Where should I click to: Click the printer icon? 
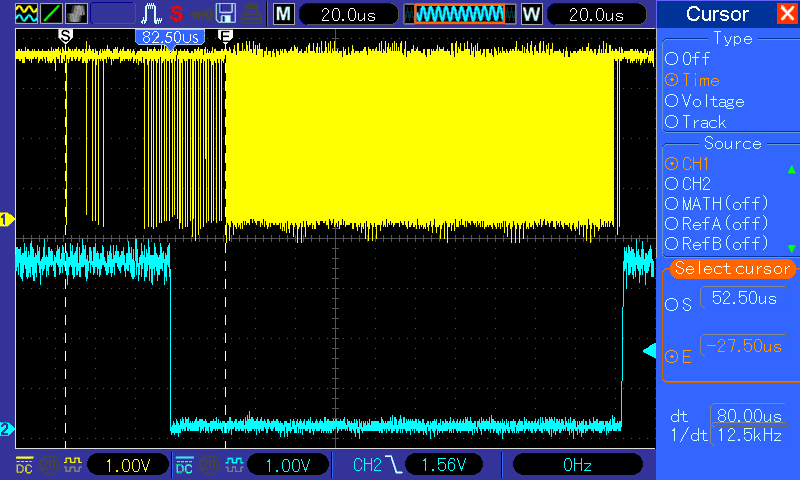pyautogui.click(x=252, y=14)
